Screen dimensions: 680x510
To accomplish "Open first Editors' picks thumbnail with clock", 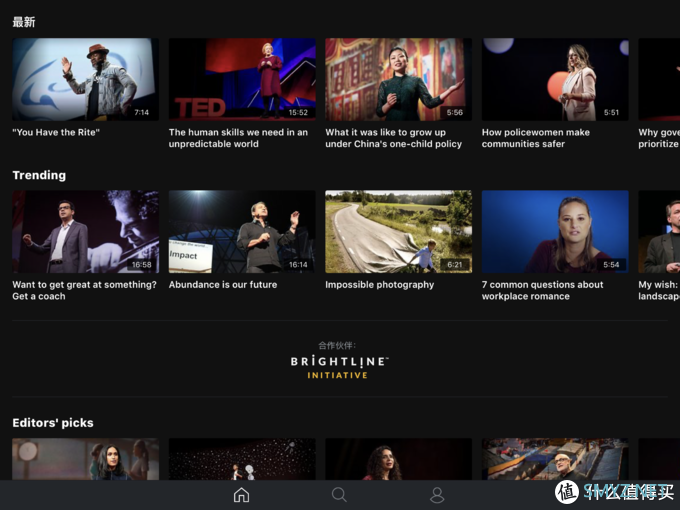I will point(85,459).
